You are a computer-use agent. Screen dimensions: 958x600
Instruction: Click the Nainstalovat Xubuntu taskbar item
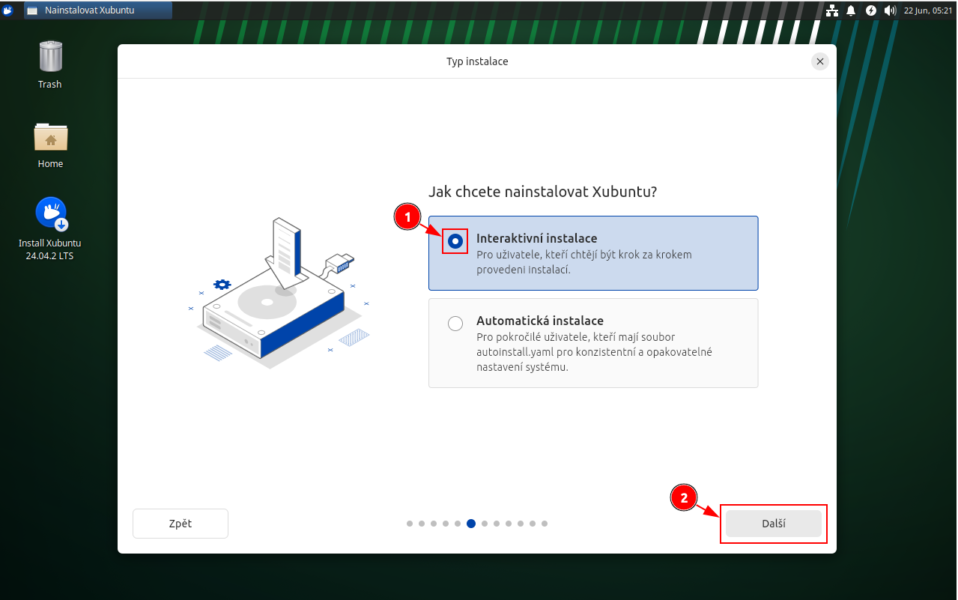(97, 10)
